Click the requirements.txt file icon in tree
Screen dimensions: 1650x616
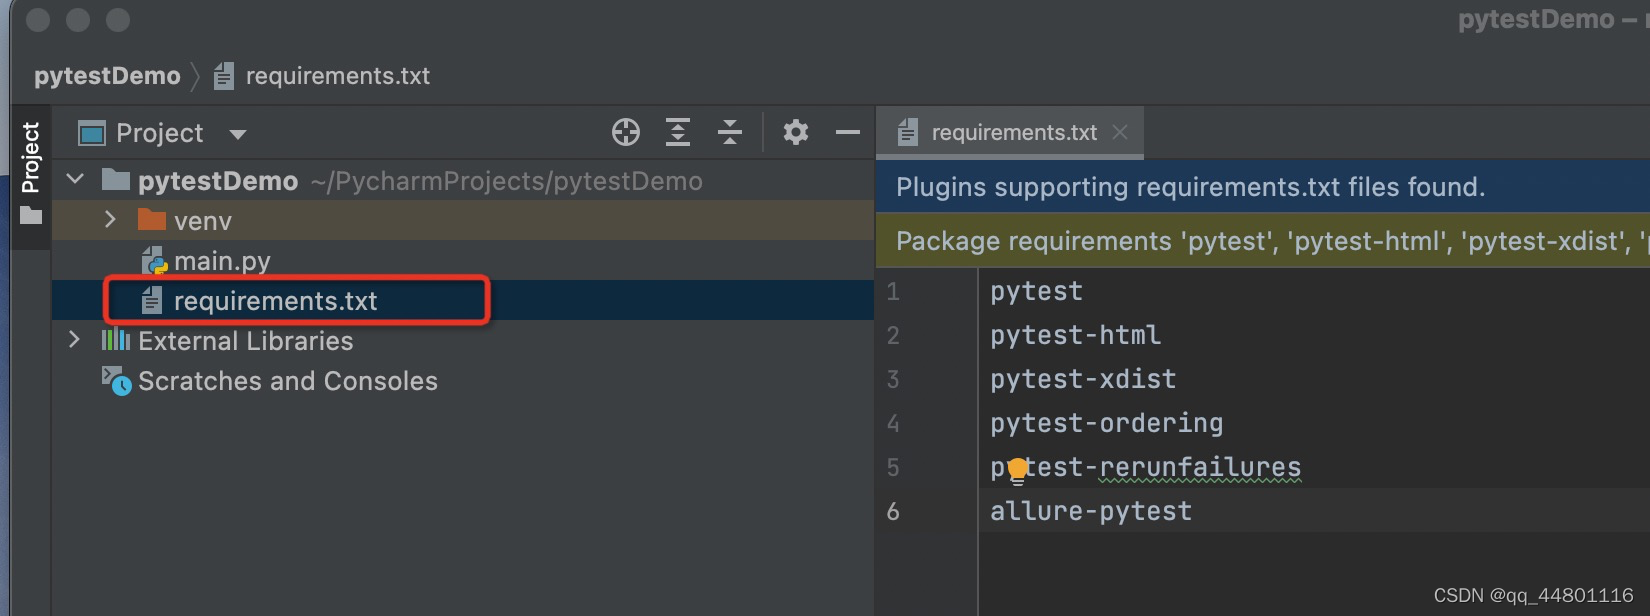point(152,300)
